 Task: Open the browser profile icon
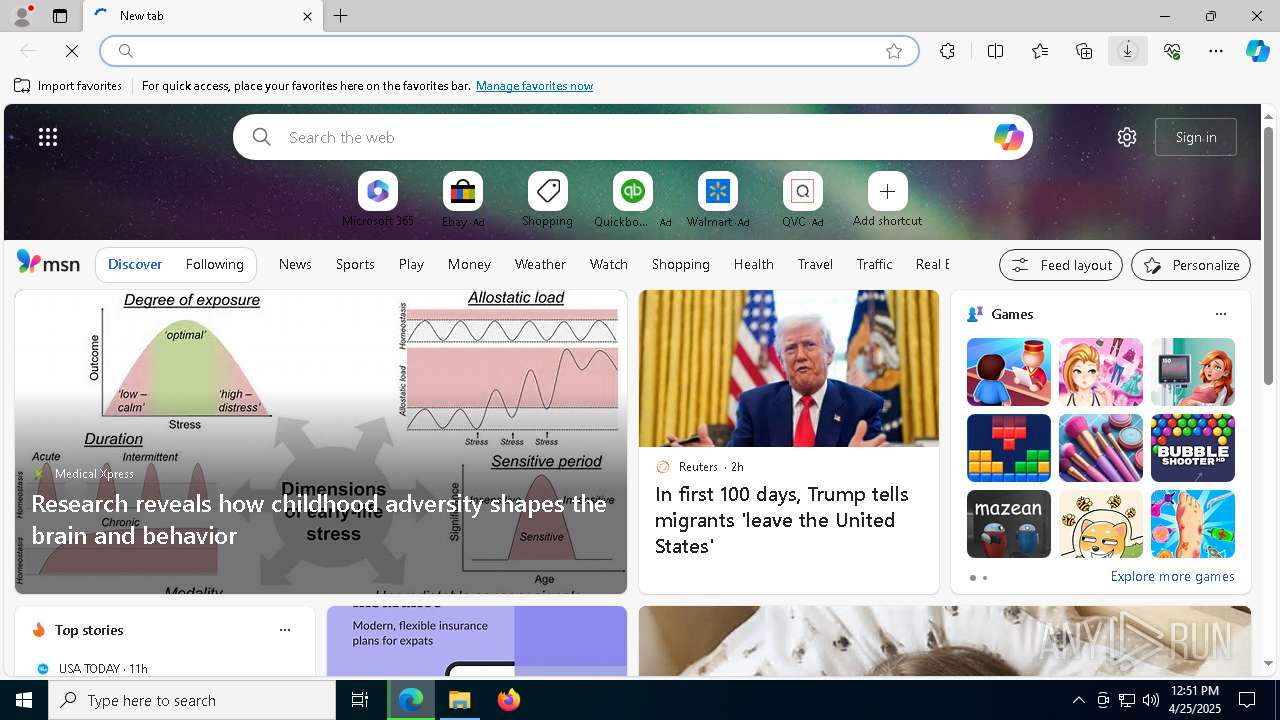click(x=21, y=16)
